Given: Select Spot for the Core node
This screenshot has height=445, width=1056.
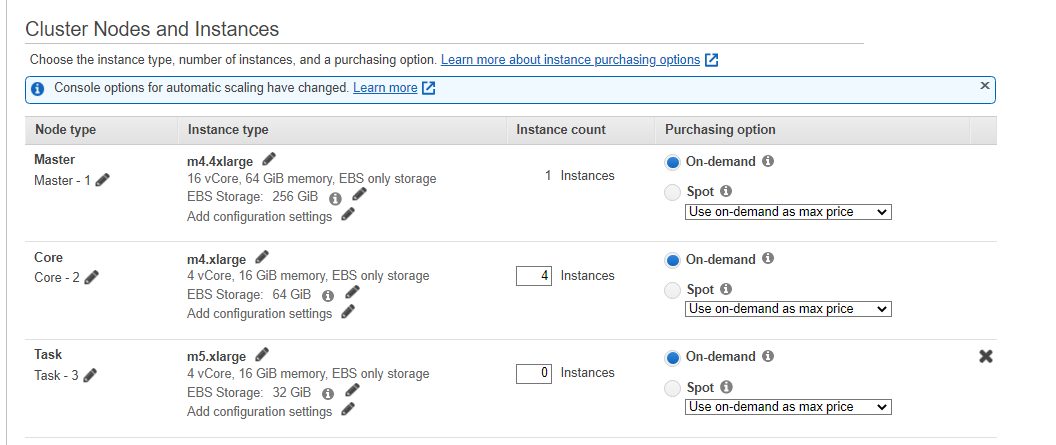Looking at the screenshot, I should (x=672, y=291).
